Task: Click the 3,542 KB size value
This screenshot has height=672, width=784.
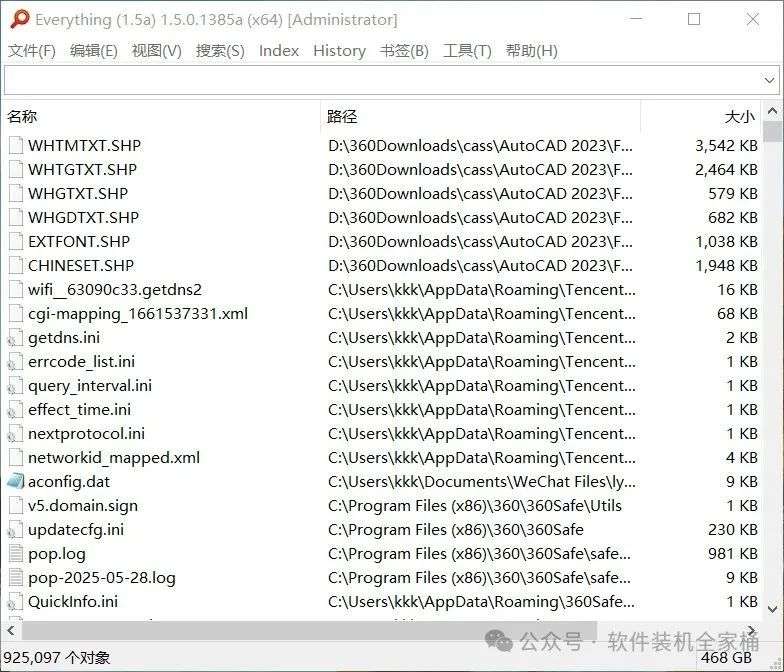Action: point(726,146)
